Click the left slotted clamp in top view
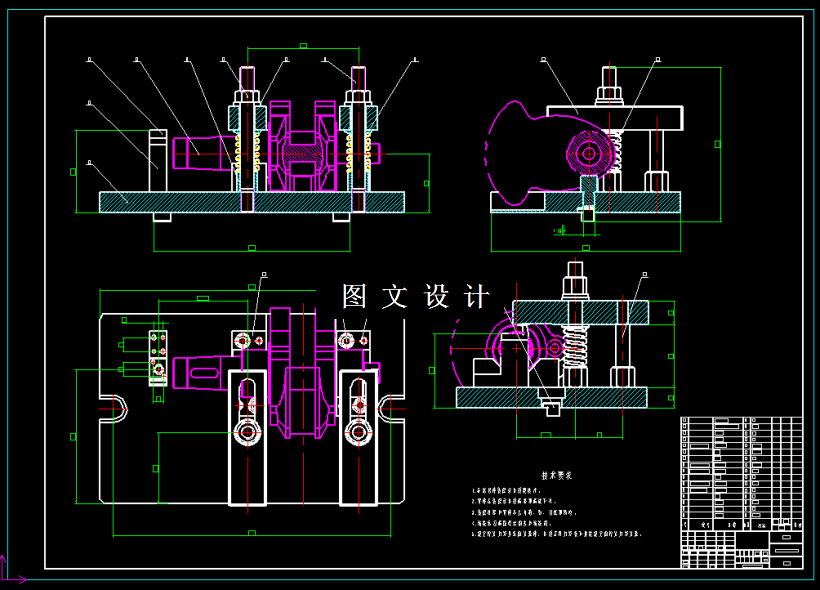Viewport: 820px width, 590px height. 247,437
